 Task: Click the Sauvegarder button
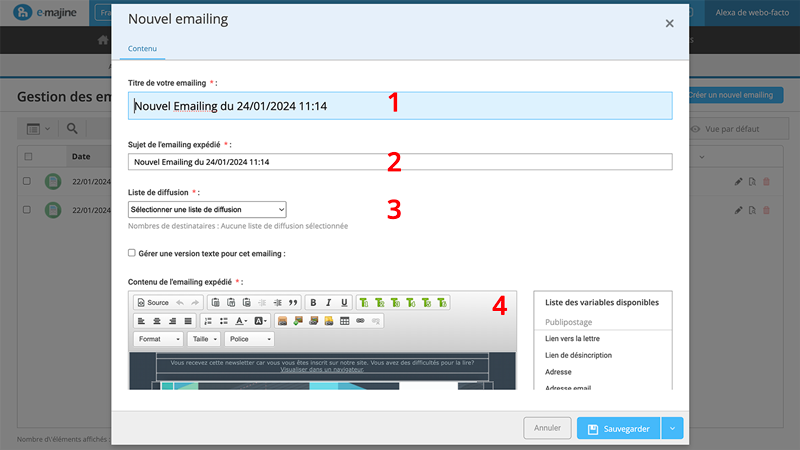pos(618,429)
